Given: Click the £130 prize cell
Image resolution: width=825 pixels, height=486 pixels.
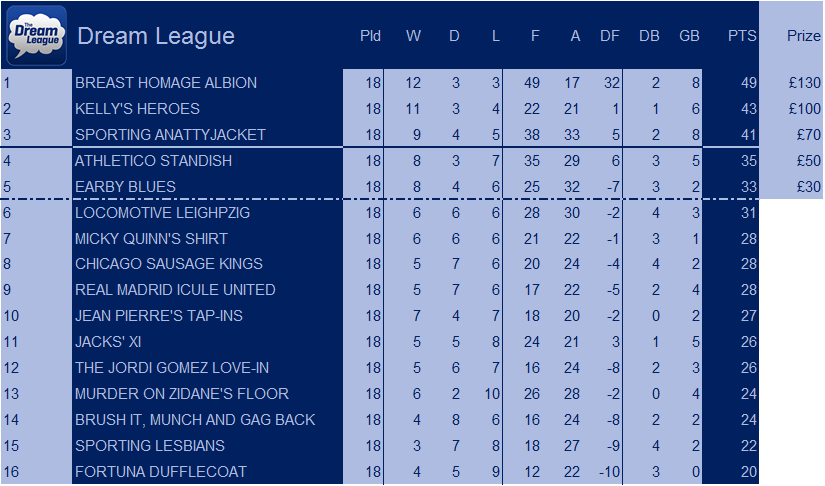Looking at the screenshot, I should tap(804, 83).
